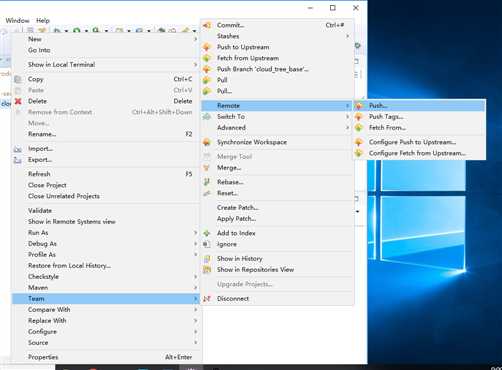The height and width of the screenshot is (370, 502).
Task: Expand the Run As submenu
Action: [196, 233]
